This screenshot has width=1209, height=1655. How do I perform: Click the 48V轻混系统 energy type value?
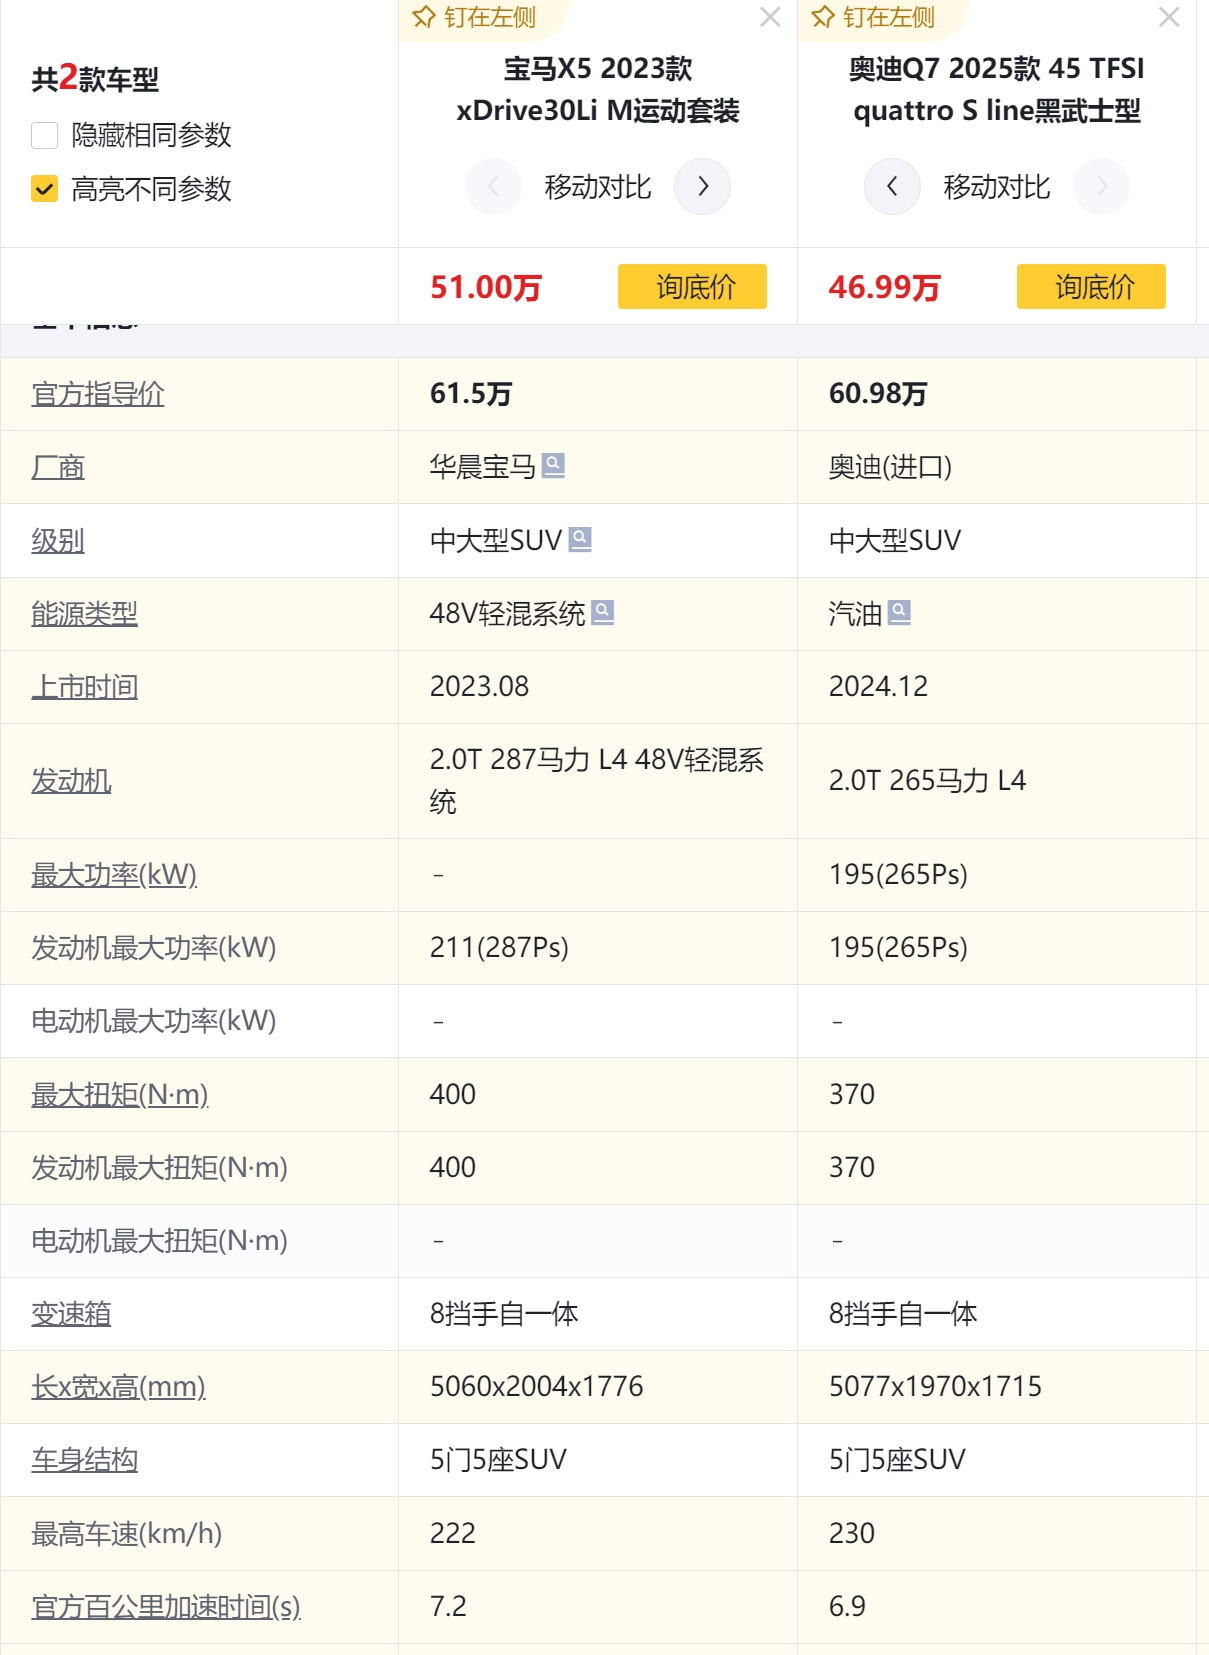tap(507, 614)
